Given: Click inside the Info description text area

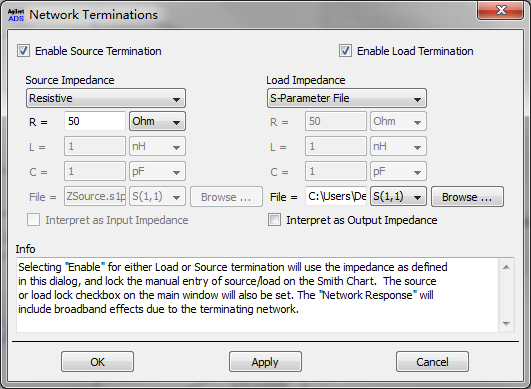Looking at the screenshot, I should [x=257, y=295].
